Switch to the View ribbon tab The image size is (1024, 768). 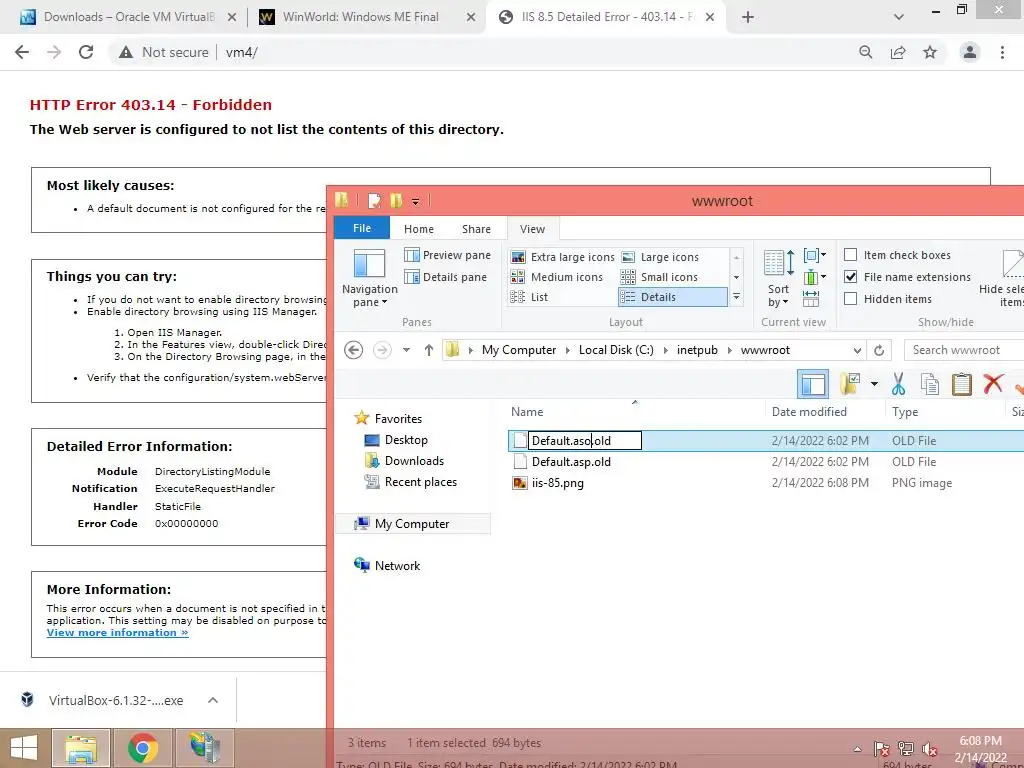(x=532, y=229)
